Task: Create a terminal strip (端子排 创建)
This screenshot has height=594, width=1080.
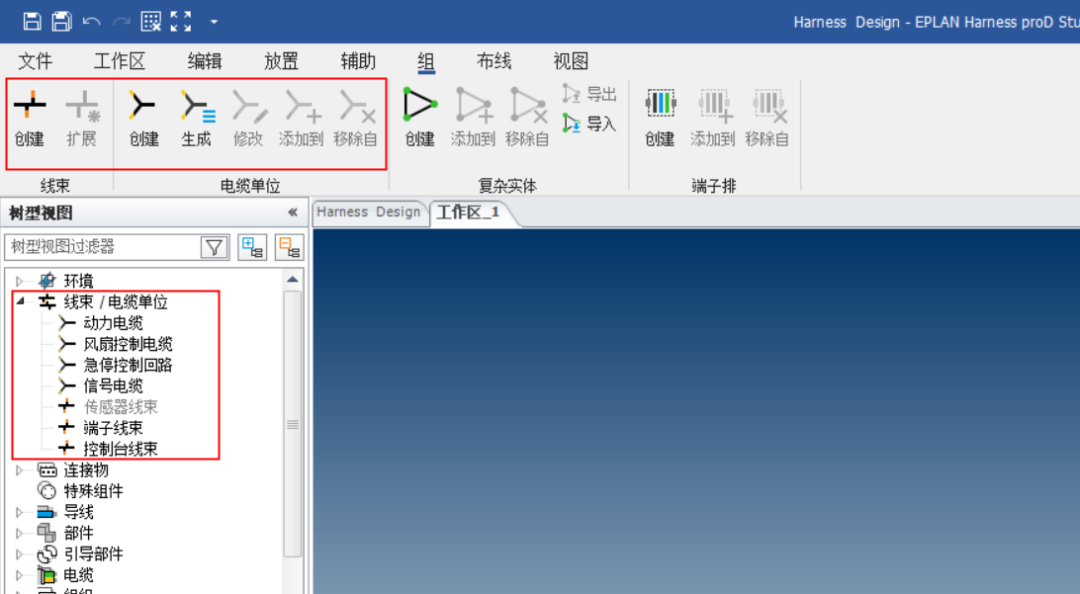Action: click(660, 119)
